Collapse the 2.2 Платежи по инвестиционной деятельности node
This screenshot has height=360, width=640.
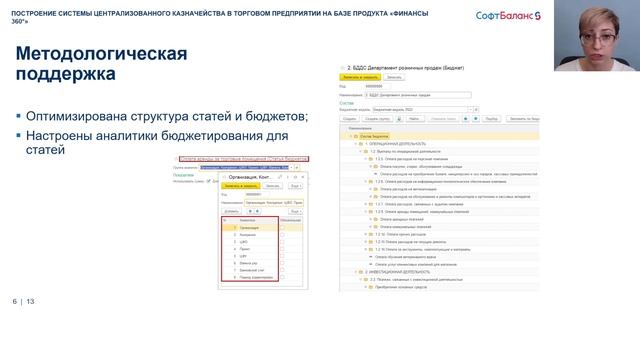click(x=361, y=280)
